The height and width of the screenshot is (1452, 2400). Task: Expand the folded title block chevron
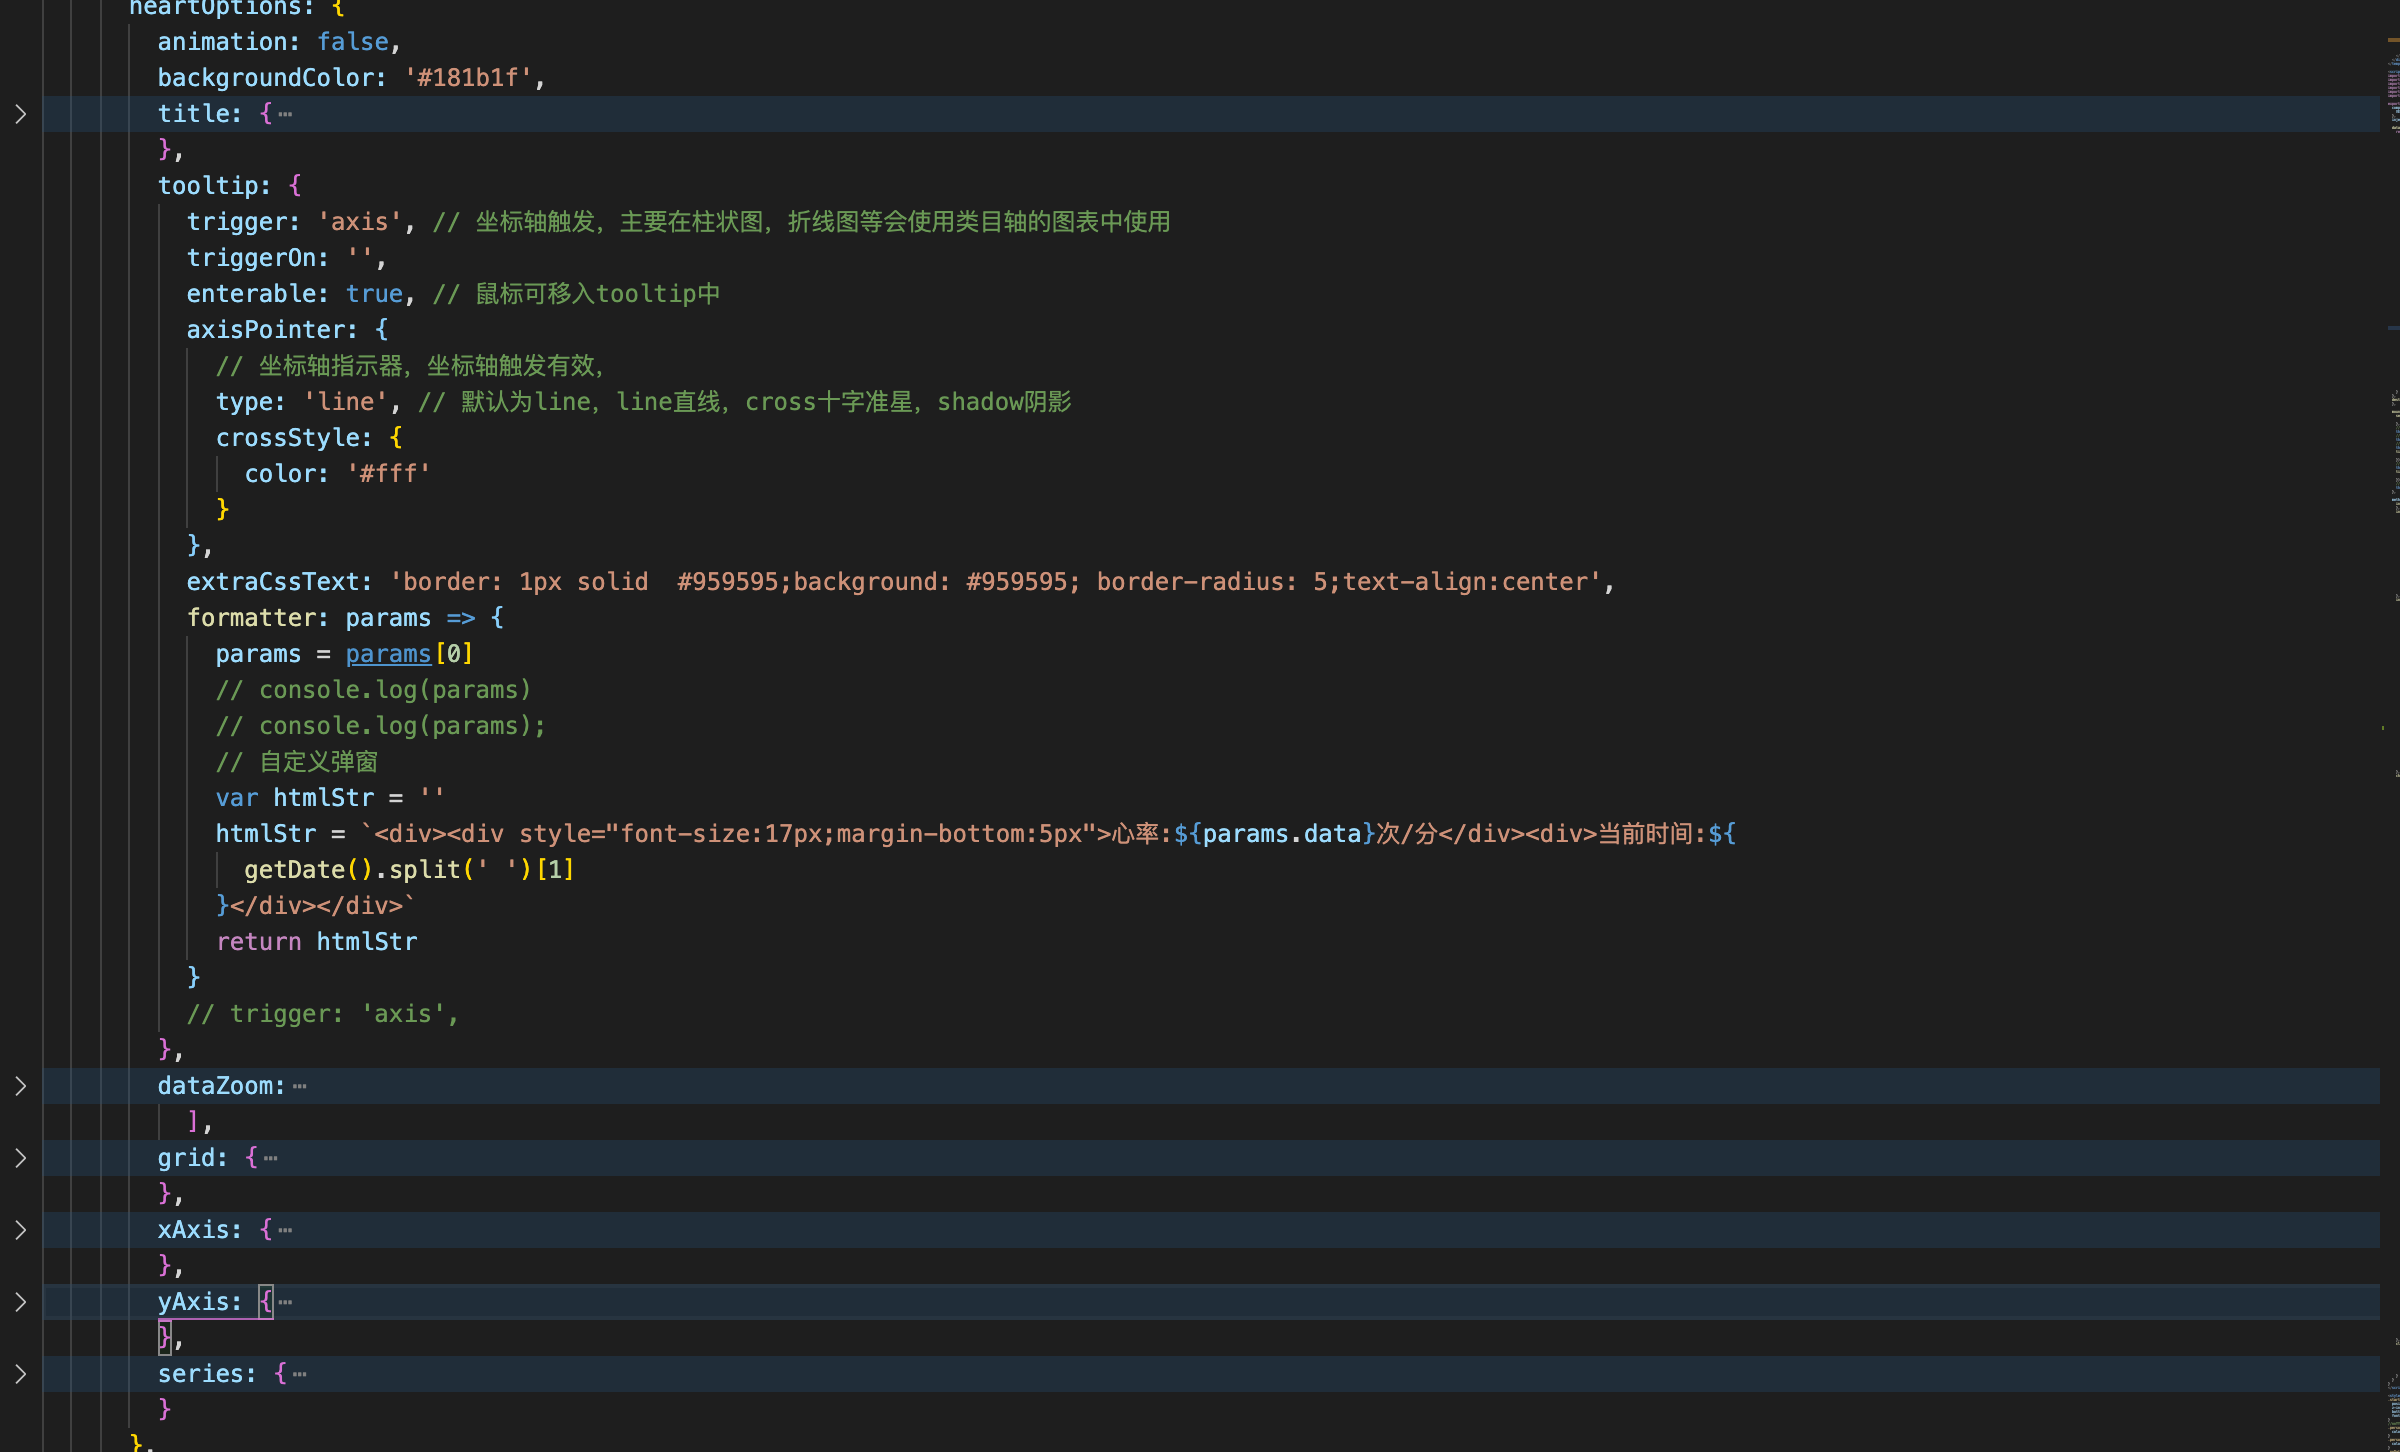(20, 114)
